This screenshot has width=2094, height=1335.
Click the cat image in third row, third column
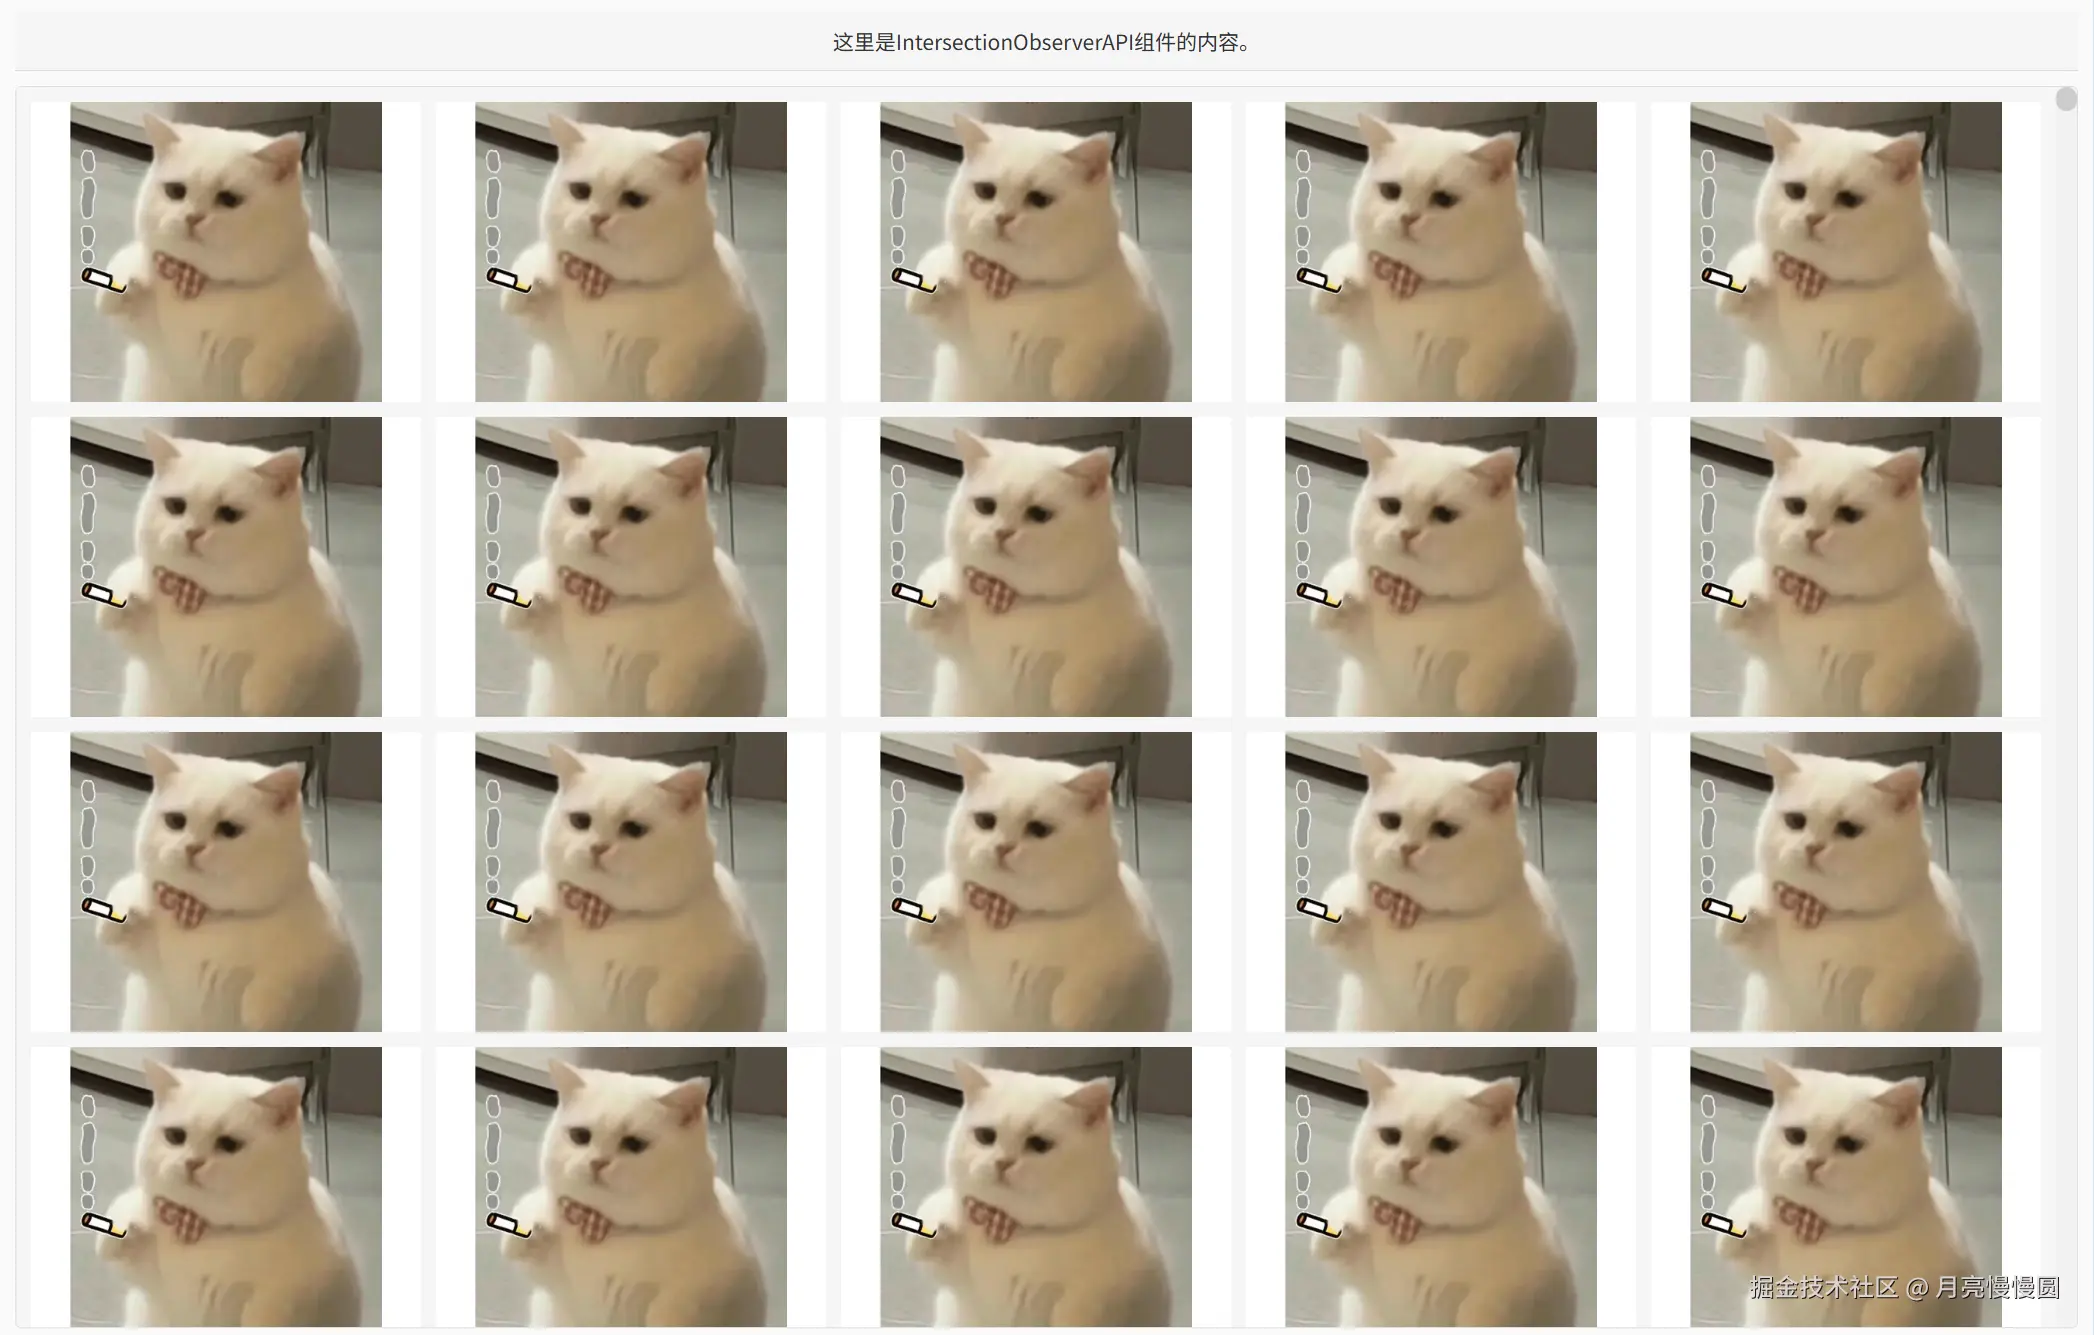tap(1036, 881)
